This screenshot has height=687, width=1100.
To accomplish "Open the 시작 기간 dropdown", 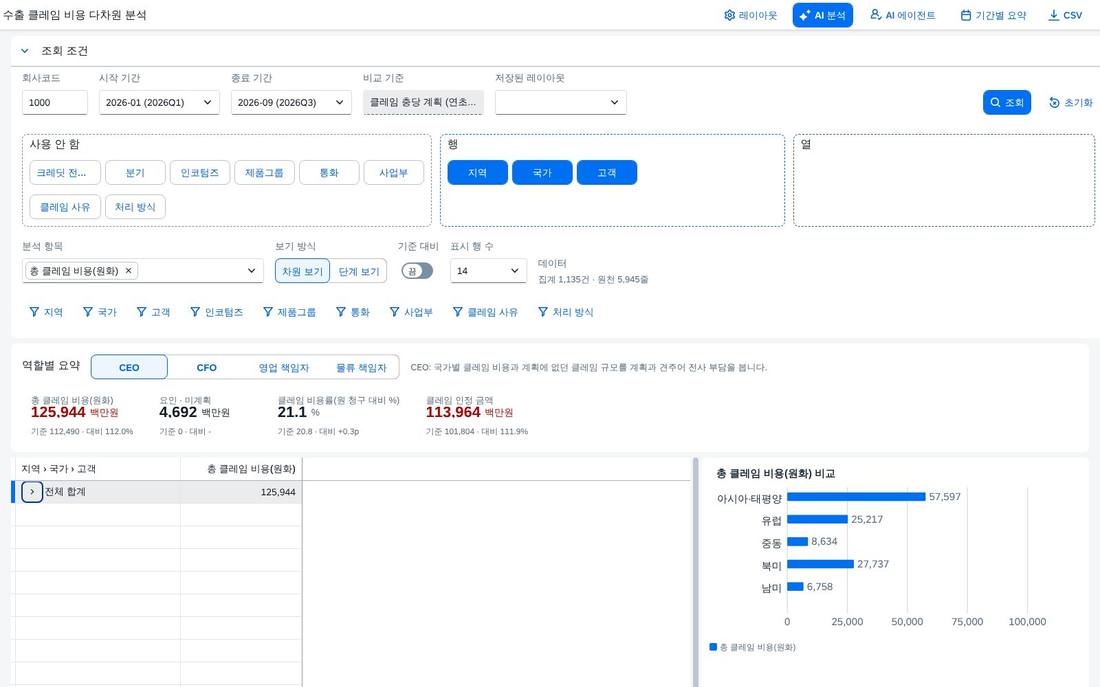I will (x=159, y=102).
